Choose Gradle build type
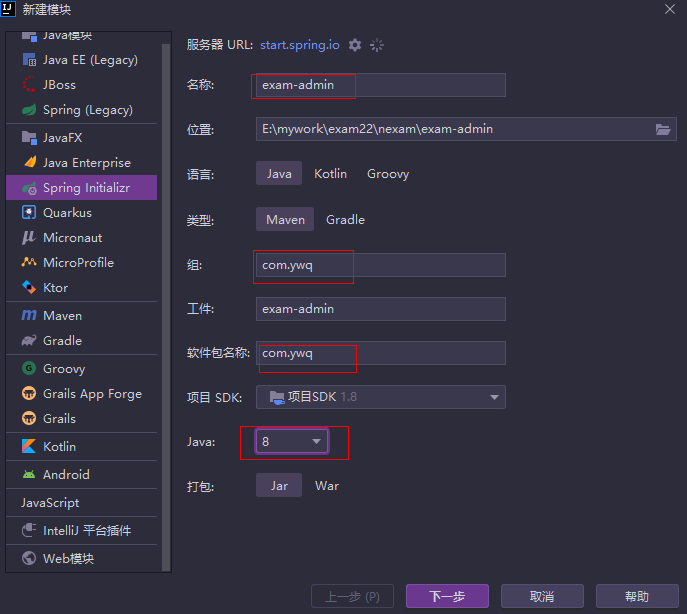687x614 pixels. 345,219
